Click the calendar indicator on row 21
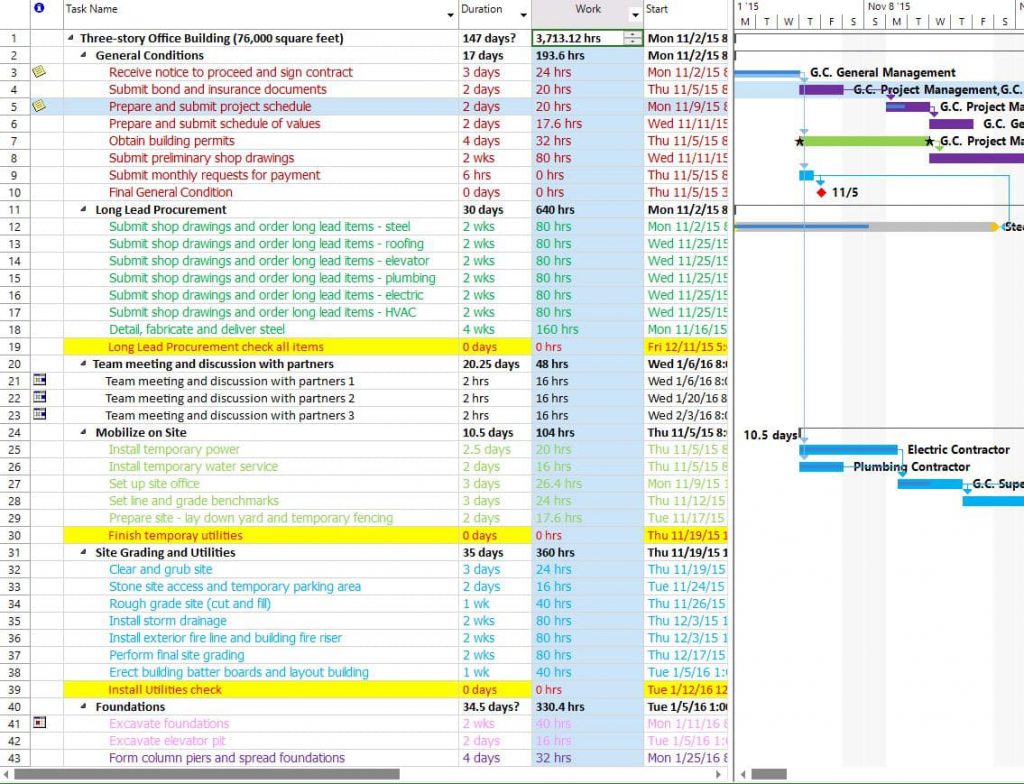 tap(39, 381)
